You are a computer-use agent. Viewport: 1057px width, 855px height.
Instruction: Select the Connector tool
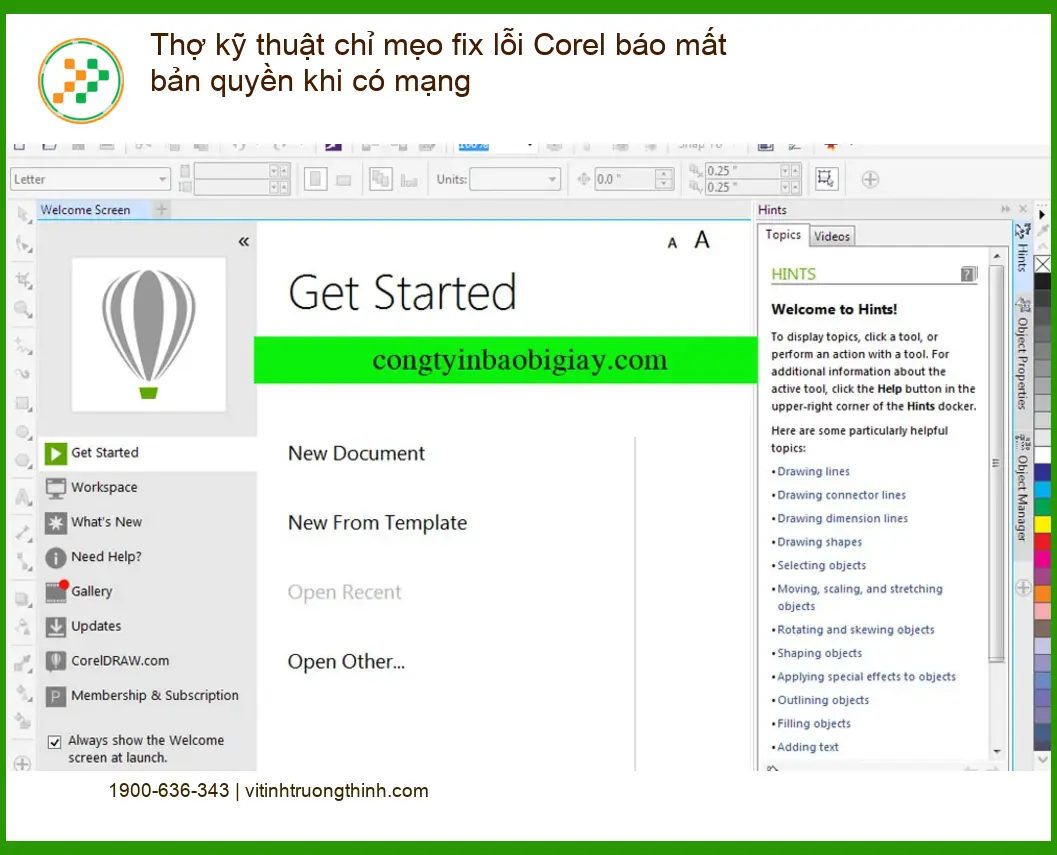24,561
